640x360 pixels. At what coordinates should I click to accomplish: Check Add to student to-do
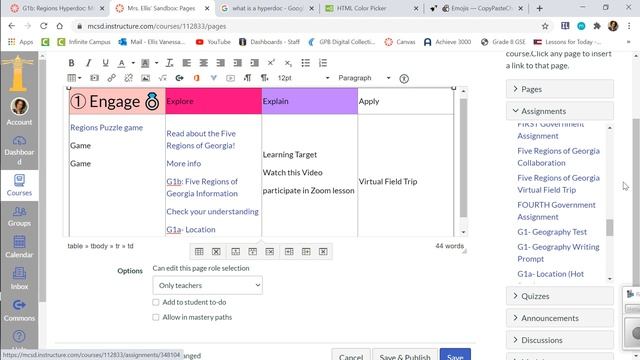(x=156, y=302)
